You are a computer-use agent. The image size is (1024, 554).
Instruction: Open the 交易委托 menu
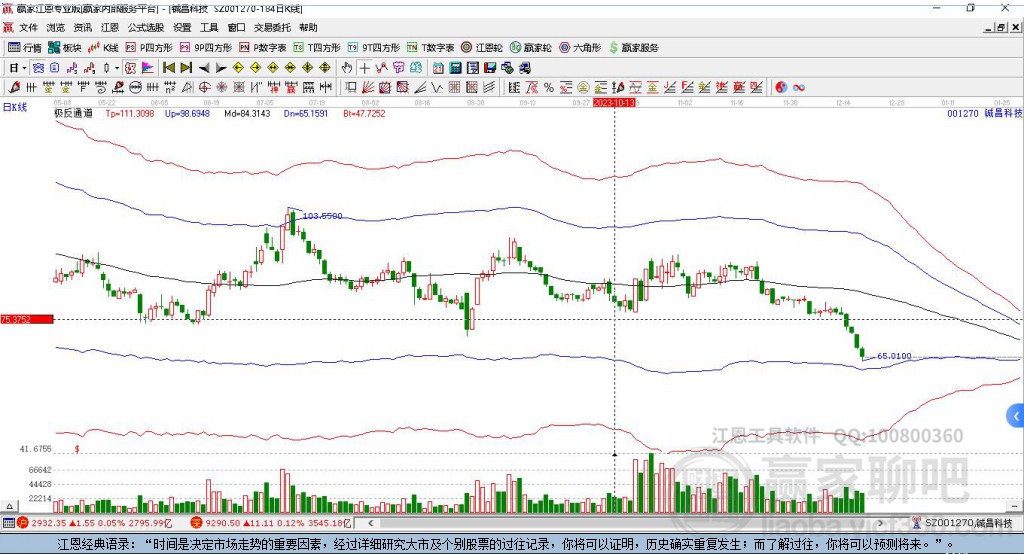[272, 27]
